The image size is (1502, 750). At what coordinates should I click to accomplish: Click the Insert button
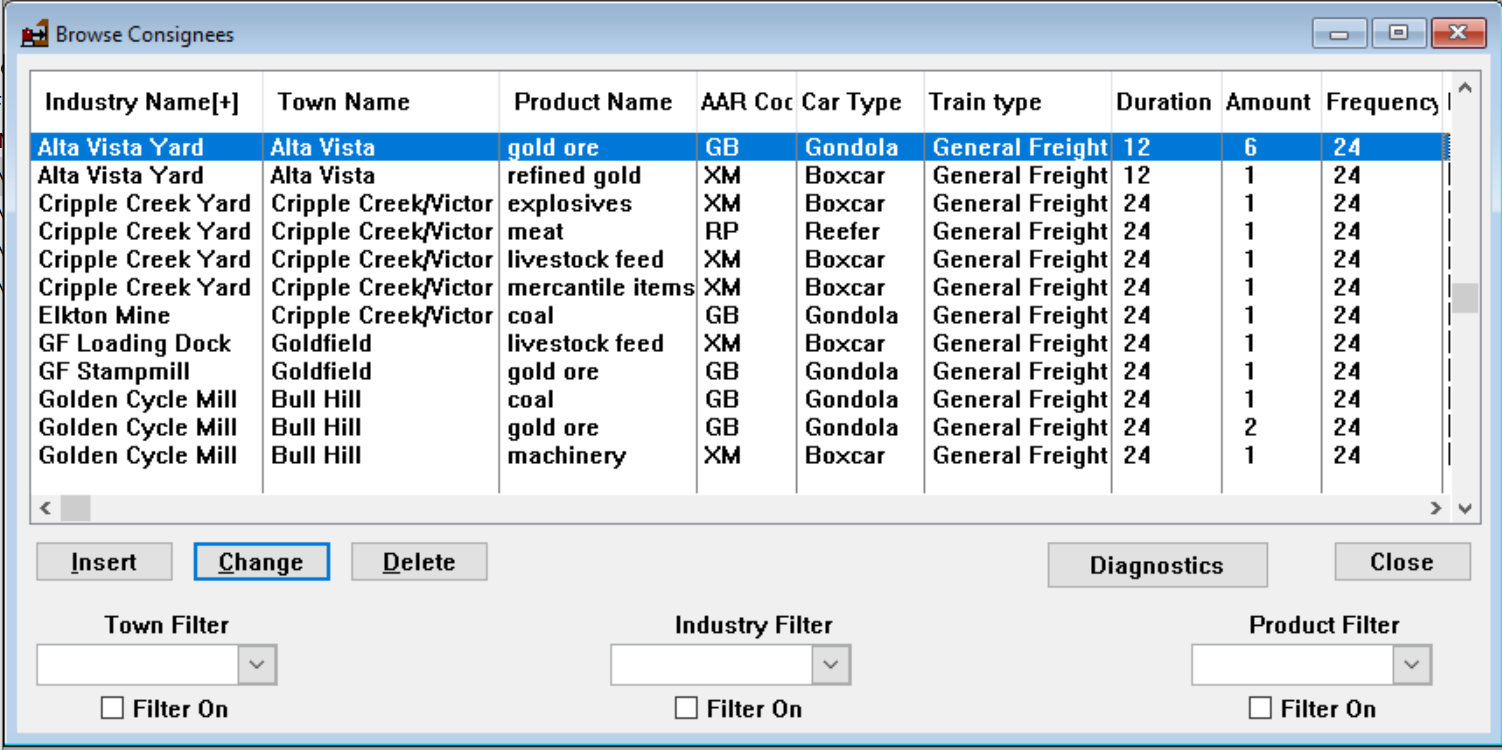104,562
